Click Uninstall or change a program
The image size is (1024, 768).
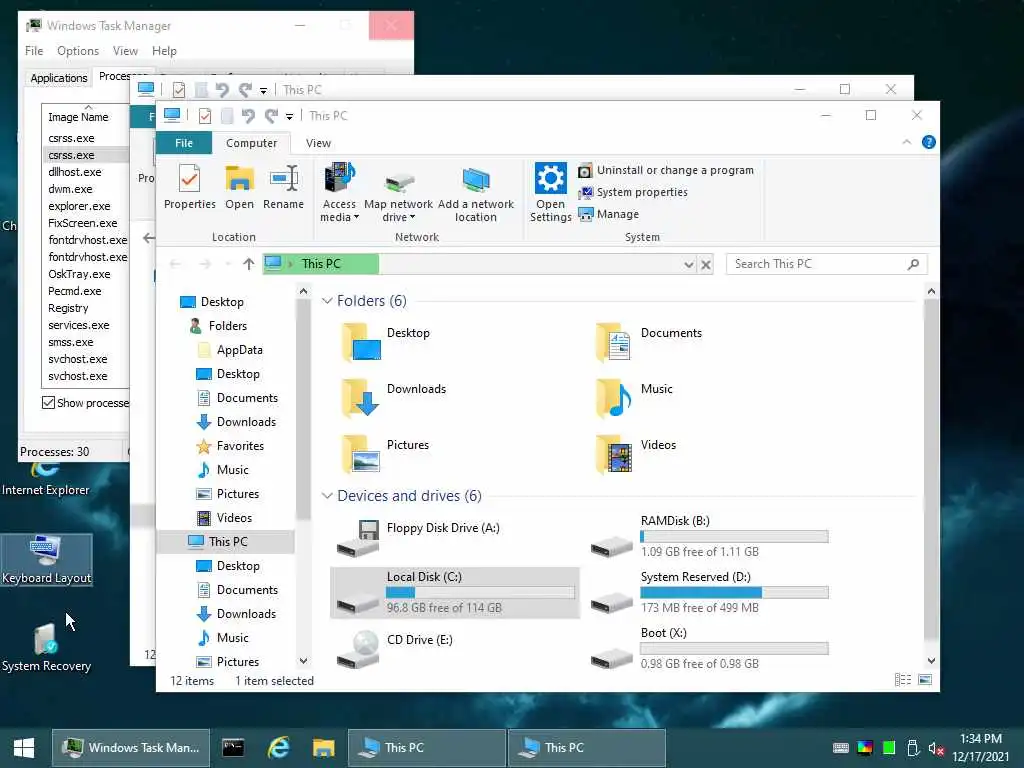[x=666, y=170]
